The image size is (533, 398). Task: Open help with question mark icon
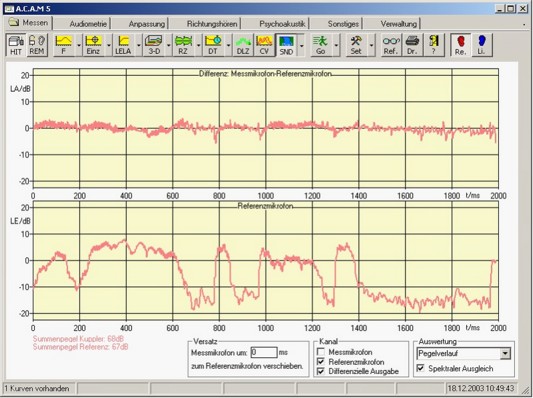434,45
